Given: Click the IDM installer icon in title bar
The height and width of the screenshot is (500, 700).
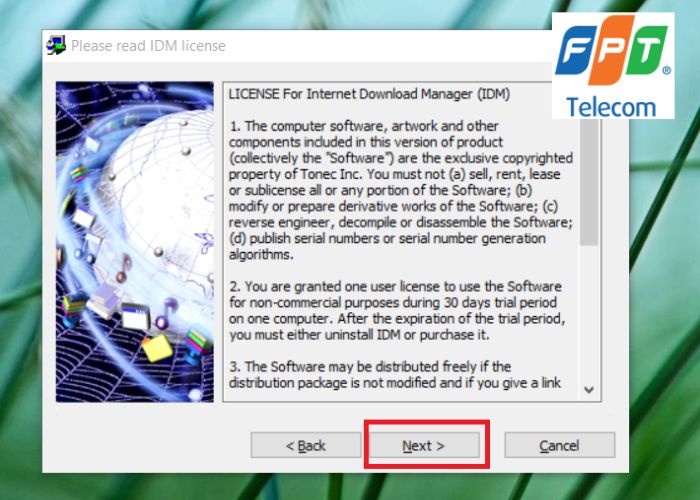Looking at the screenshot, I should (56, 45).
